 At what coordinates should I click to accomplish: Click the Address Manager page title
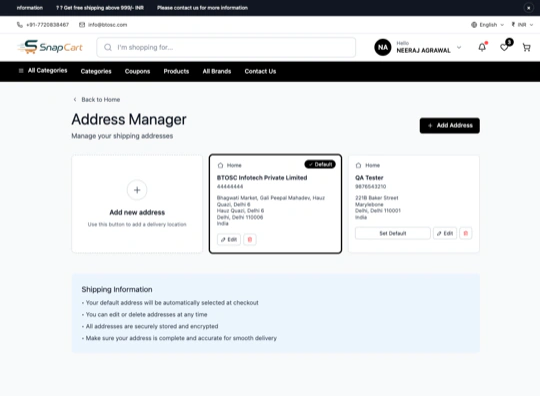click(x=129, y=119)
